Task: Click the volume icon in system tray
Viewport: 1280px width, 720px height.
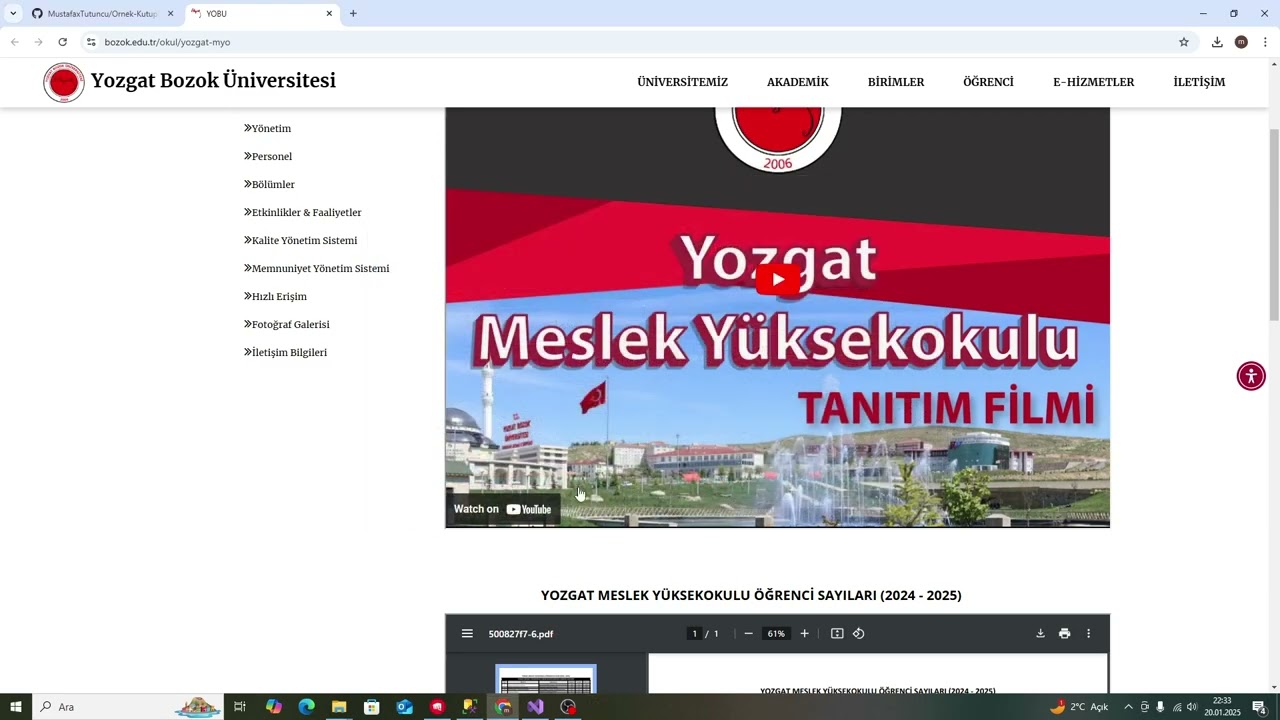Action: [1192, 707]
